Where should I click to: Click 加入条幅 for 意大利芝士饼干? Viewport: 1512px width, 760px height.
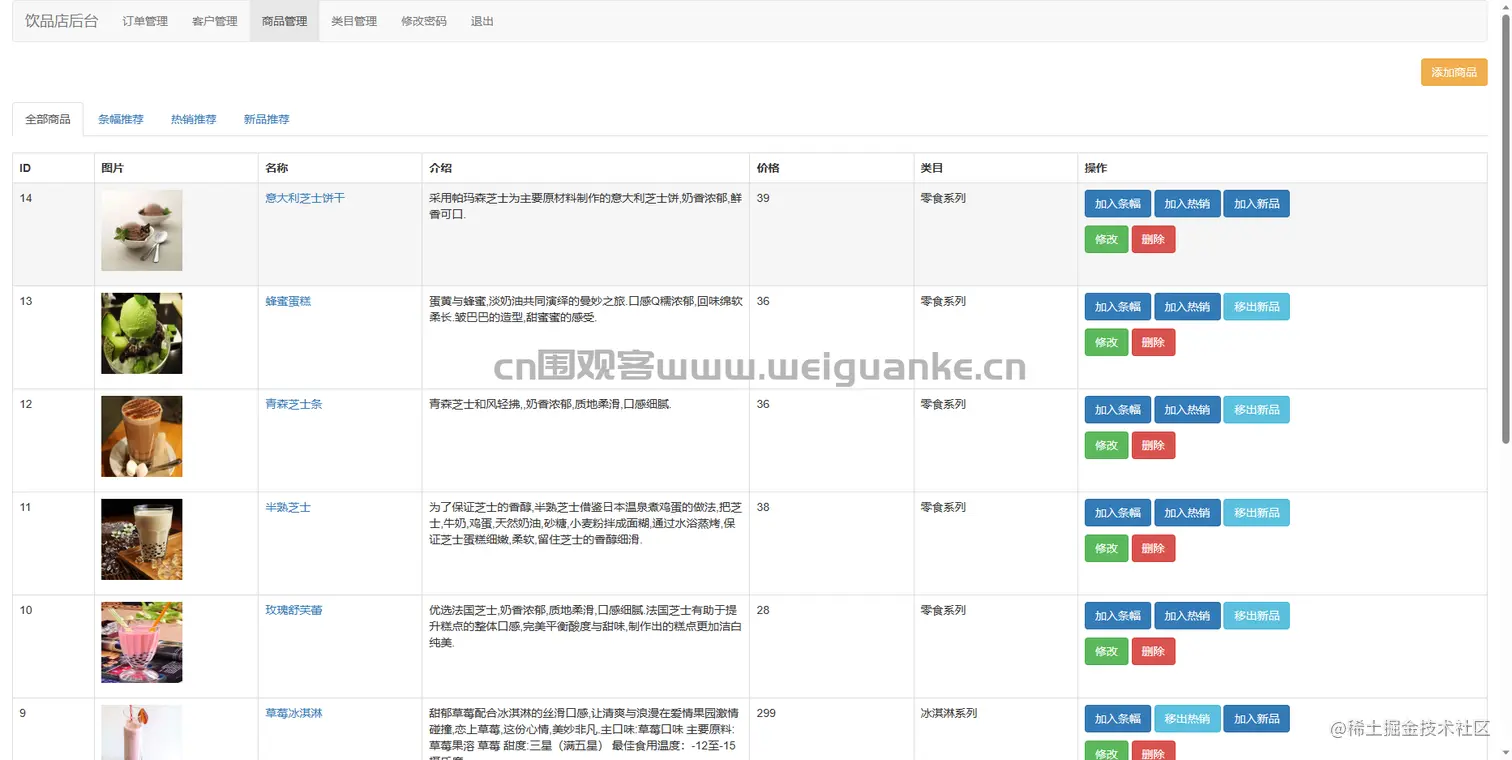pyautogui.click(x=1118, y=204)
